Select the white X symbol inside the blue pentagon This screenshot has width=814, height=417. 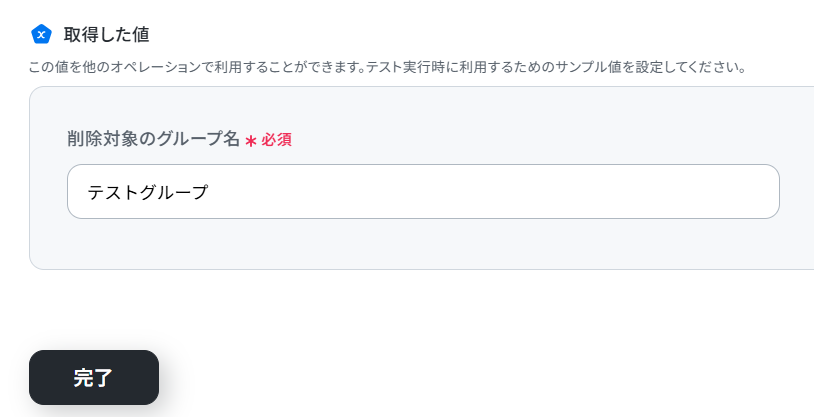(41, 35)
